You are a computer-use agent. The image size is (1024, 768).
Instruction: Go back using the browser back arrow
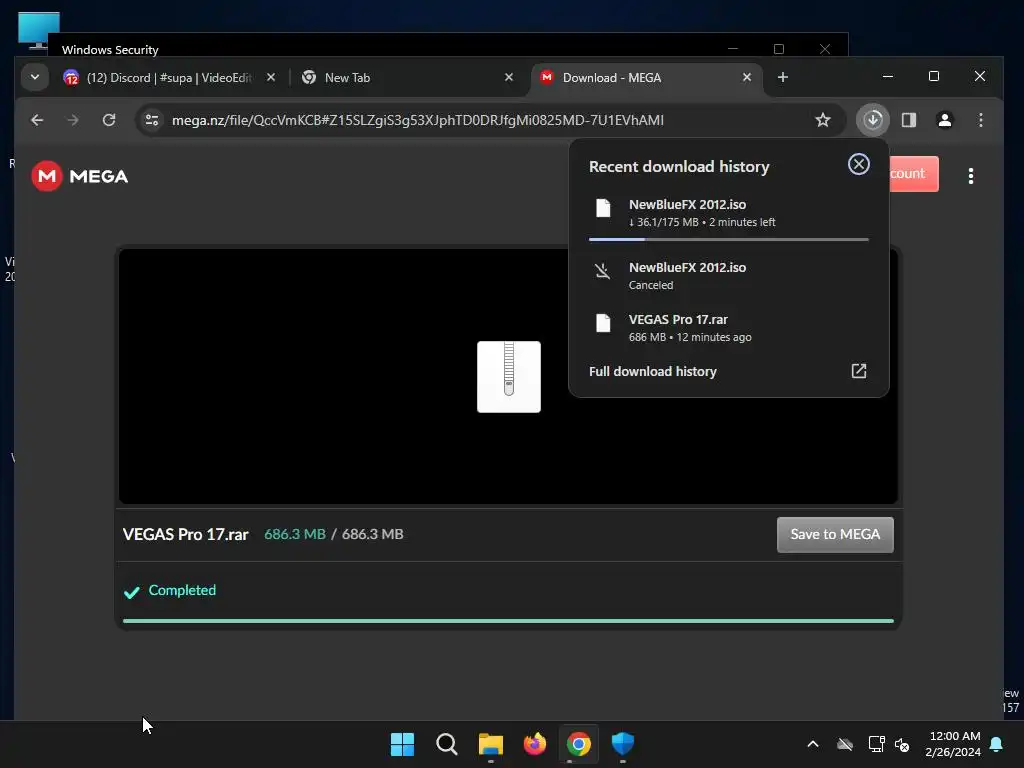[37, 120]
